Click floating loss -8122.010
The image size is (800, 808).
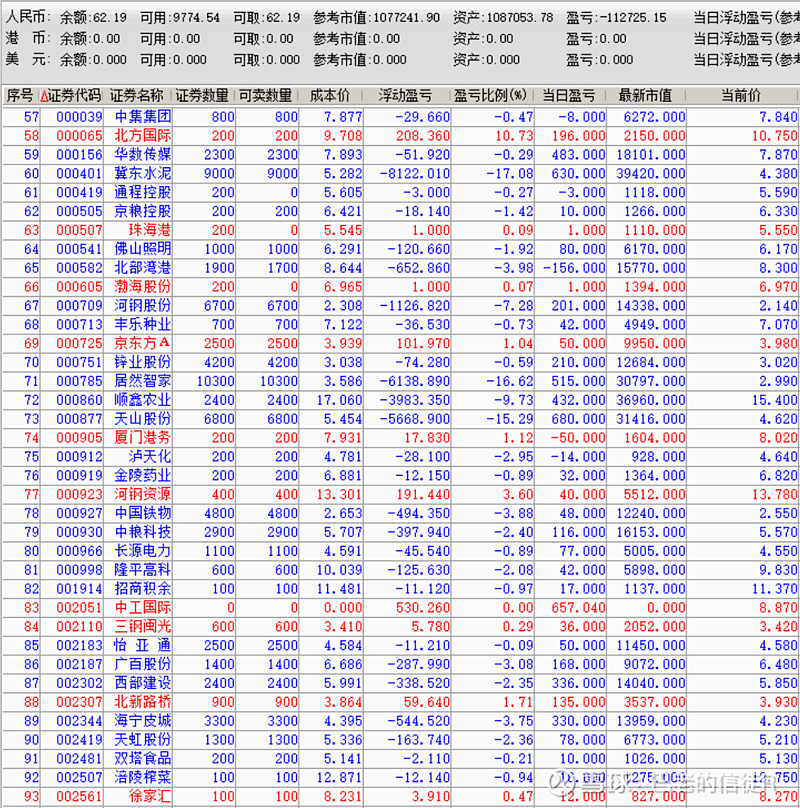(414, 174)
